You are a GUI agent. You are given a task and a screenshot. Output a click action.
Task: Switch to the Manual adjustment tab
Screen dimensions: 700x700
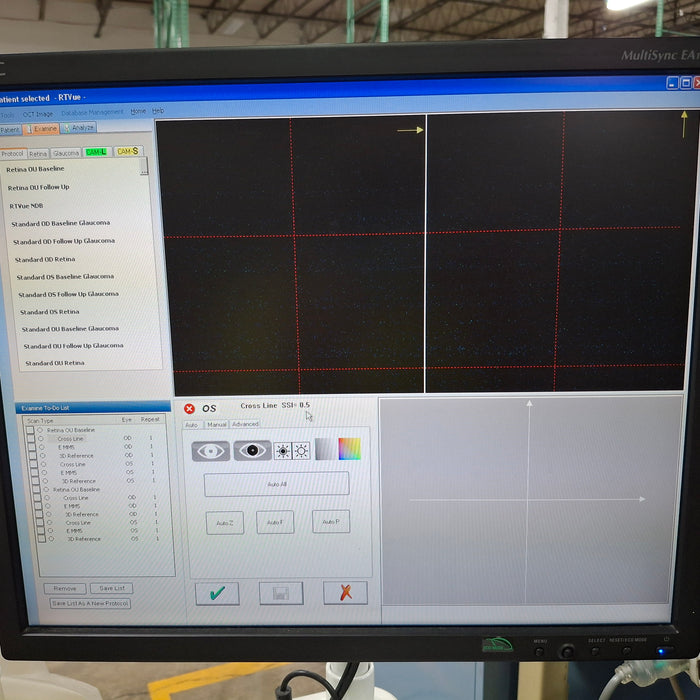pos(217,424)
